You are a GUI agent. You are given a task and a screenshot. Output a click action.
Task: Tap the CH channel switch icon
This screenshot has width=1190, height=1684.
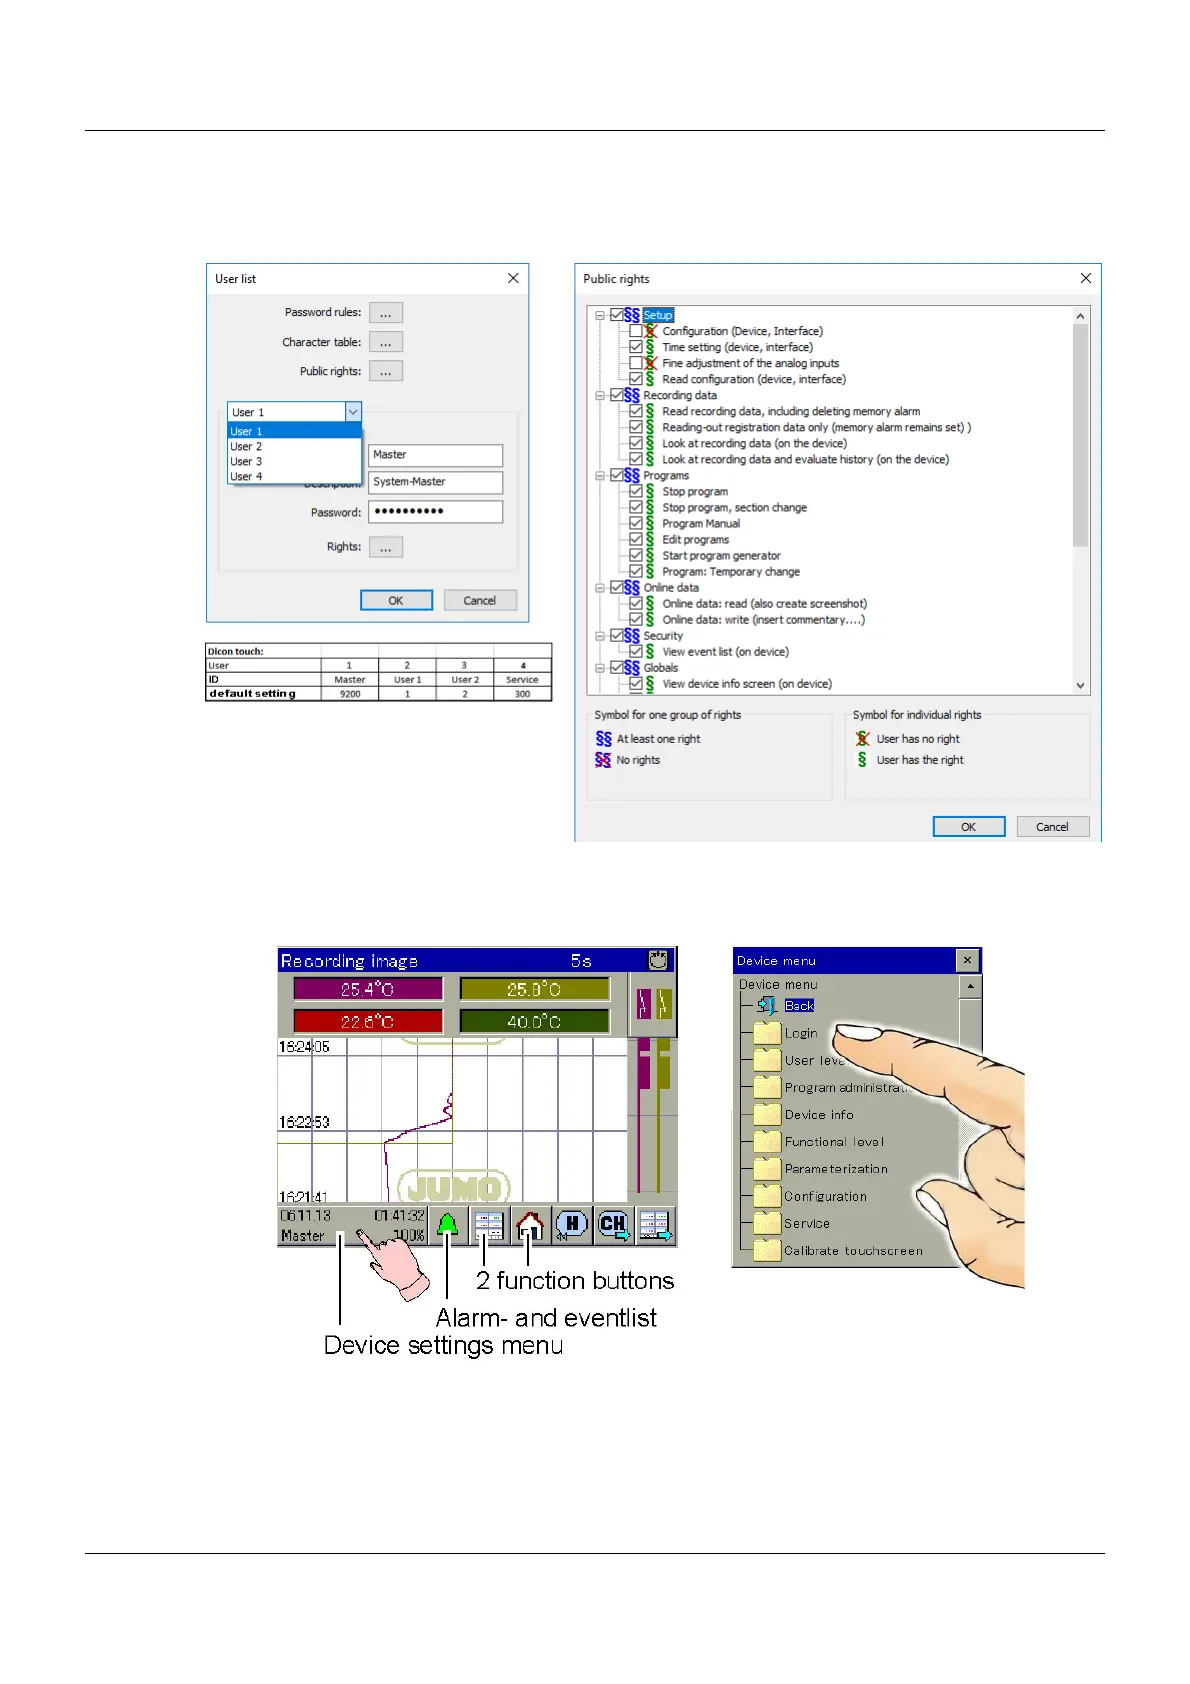point(613,1225)
